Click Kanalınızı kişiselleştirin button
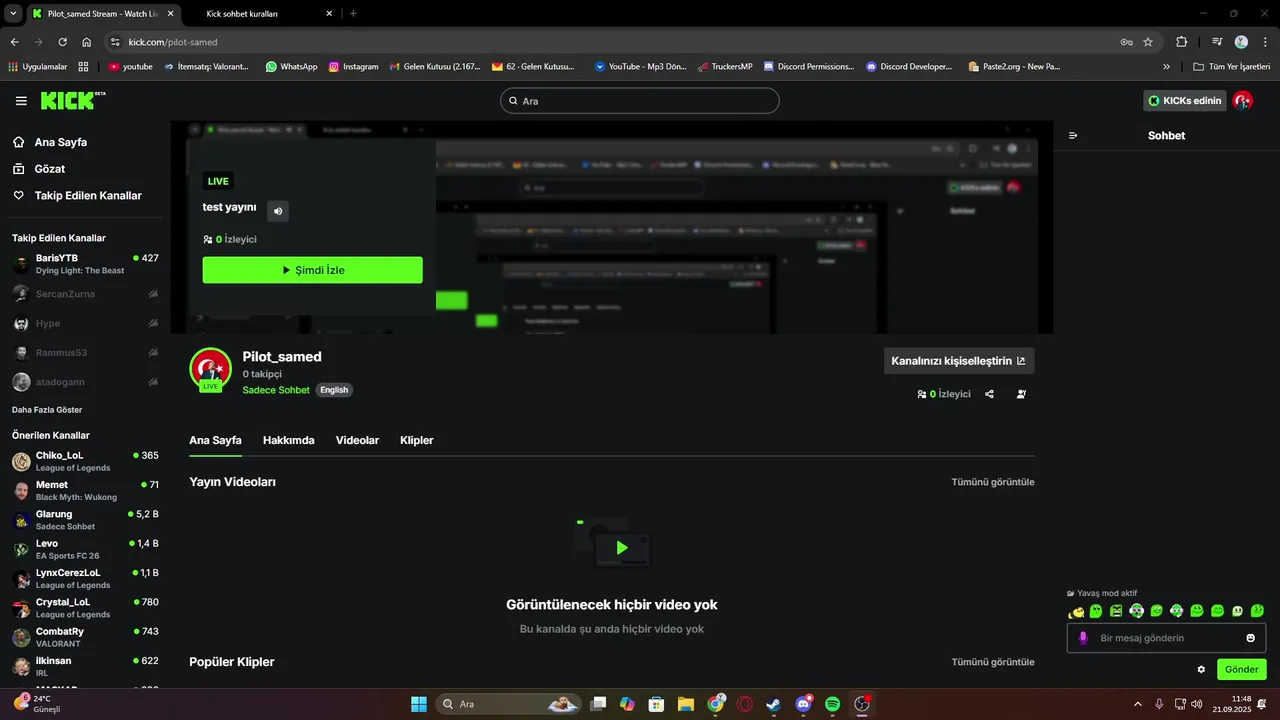This screenshot has height=720, width=1280. (x=959, y=361)
